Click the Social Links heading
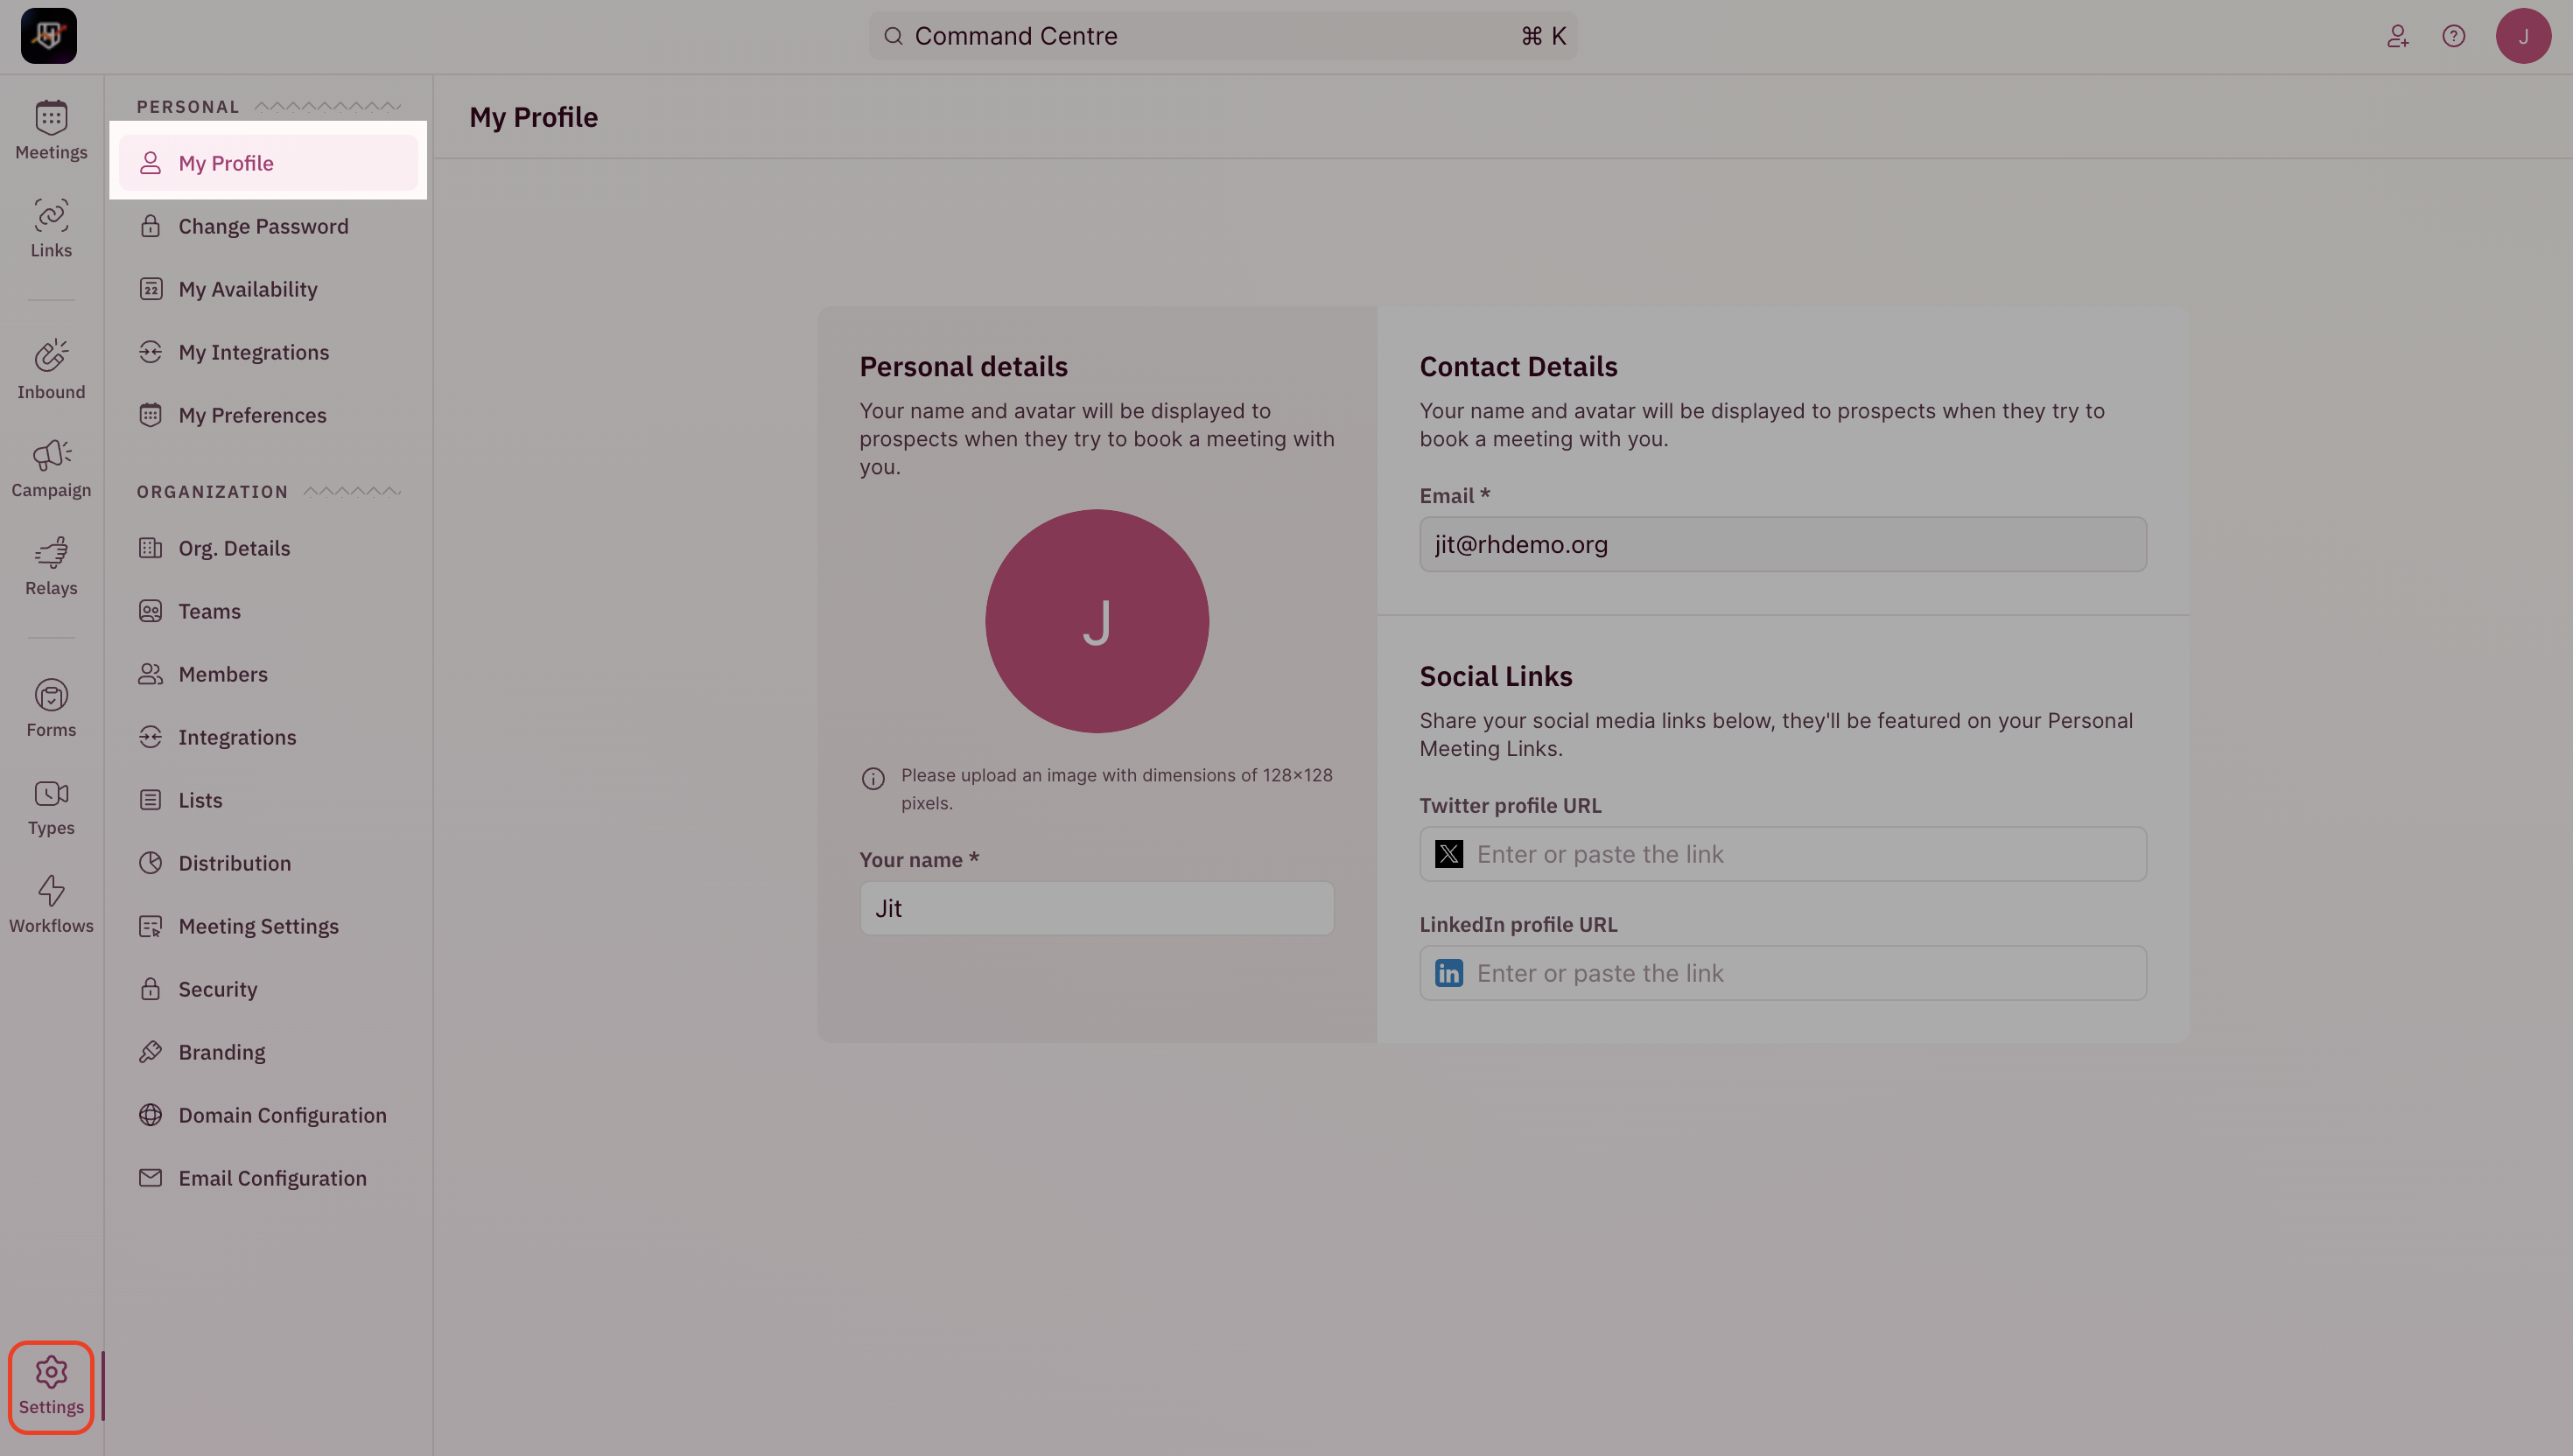The width and height of the screenshot is (2573, 1456). tap(1496, 676)
